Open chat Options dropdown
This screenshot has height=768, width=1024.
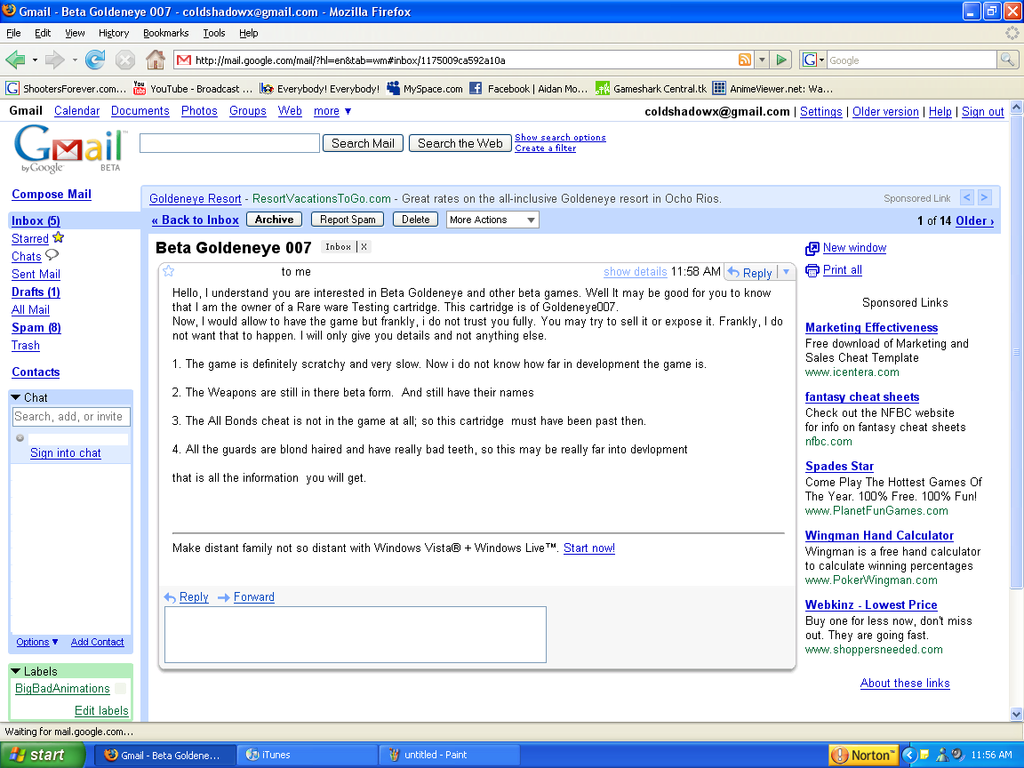click(x=37, y=642)
